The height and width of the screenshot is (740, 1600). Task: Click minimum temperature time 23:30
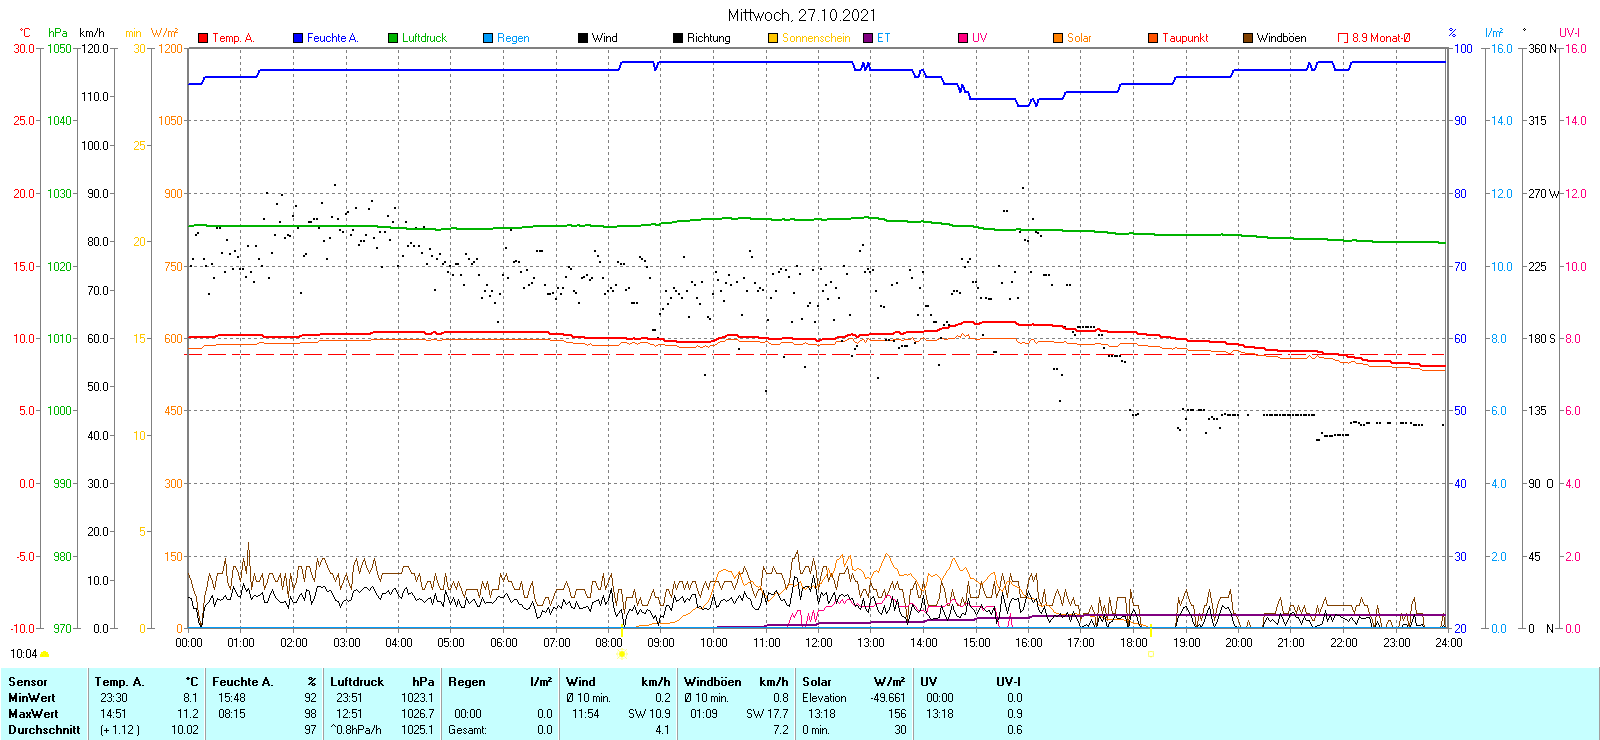(114, 698)
